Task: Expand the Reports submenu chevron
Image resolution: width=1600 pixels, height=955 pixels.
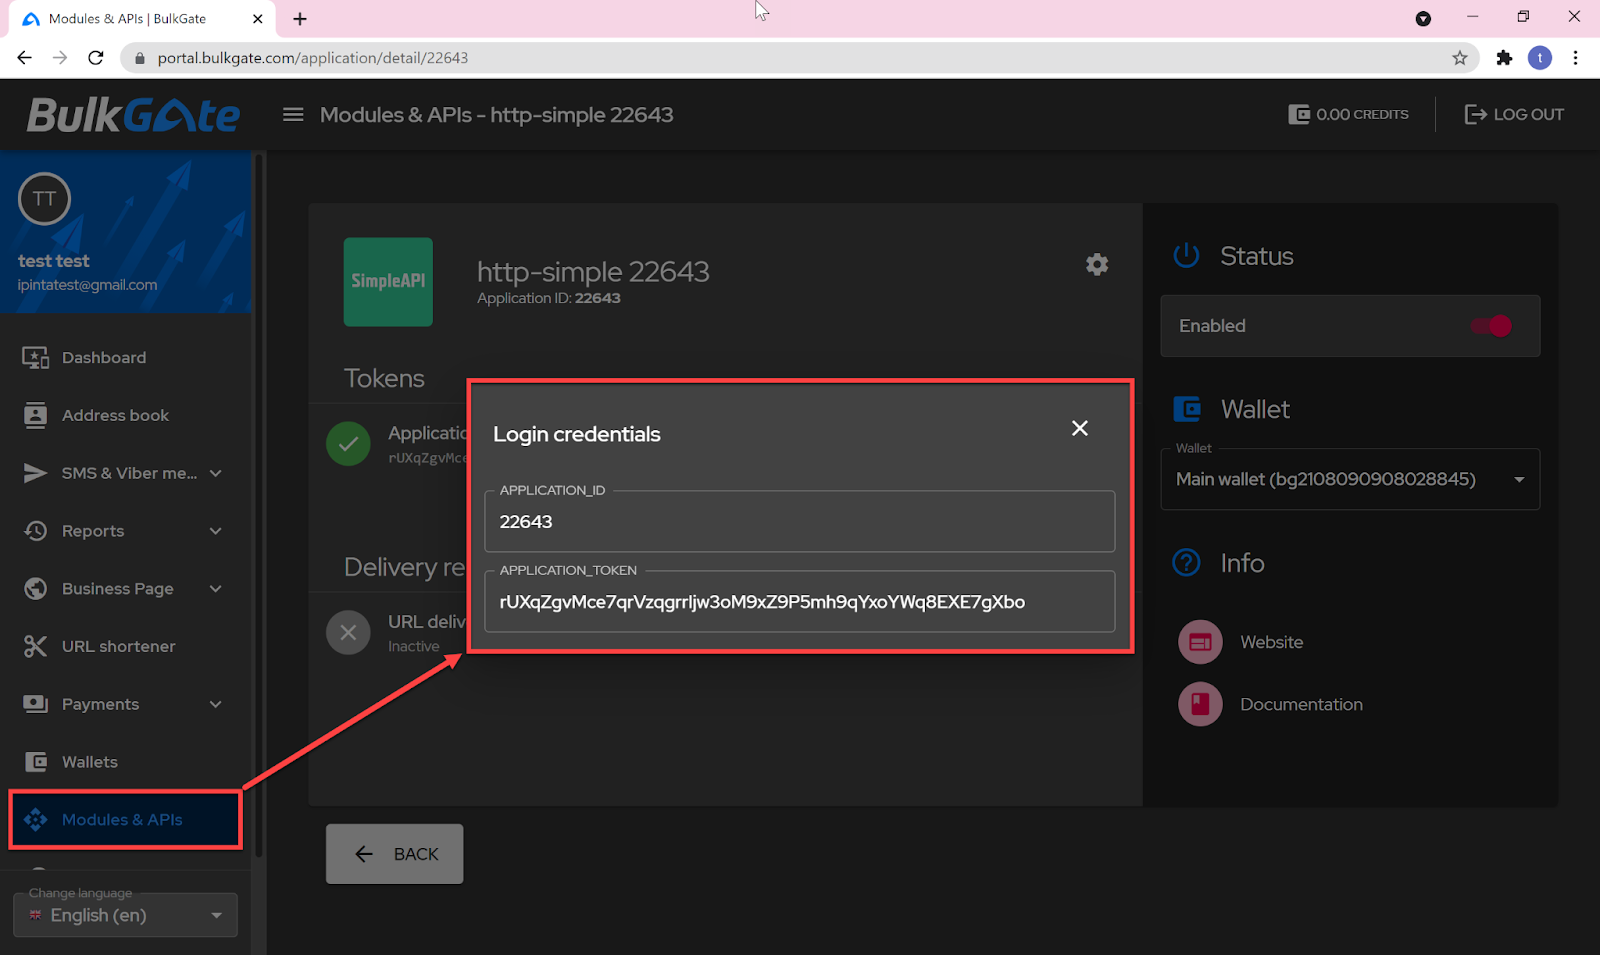Action: coord(215,531)
